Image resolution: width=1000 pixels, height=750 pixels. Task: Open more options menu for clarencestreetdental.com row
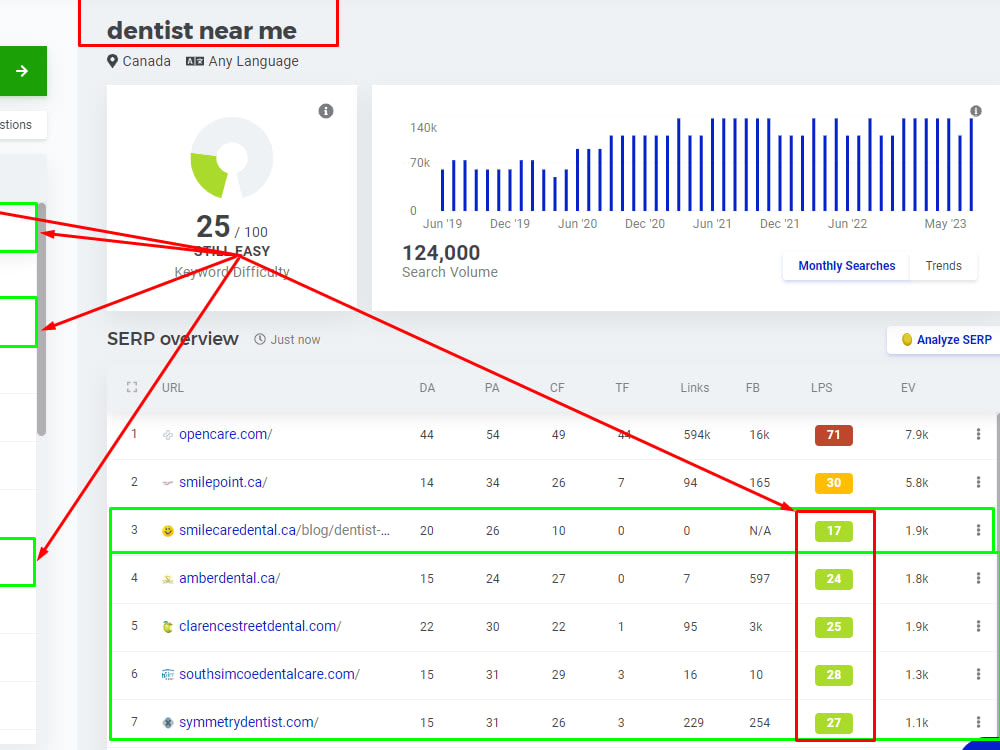click(978, 626)
